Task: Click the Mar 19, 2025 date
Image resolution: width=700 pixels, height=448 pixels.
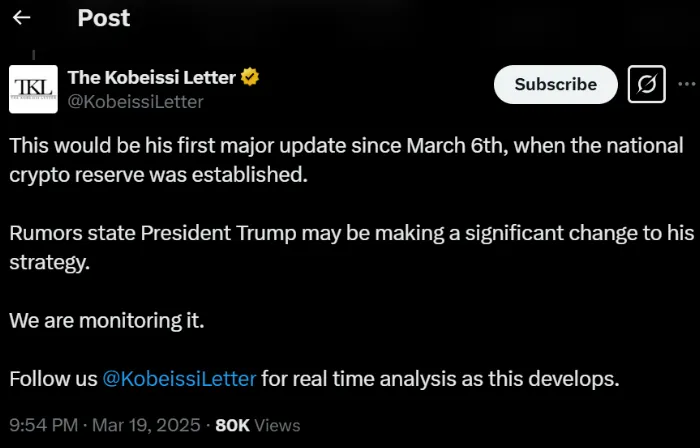Action: [147, 425]
